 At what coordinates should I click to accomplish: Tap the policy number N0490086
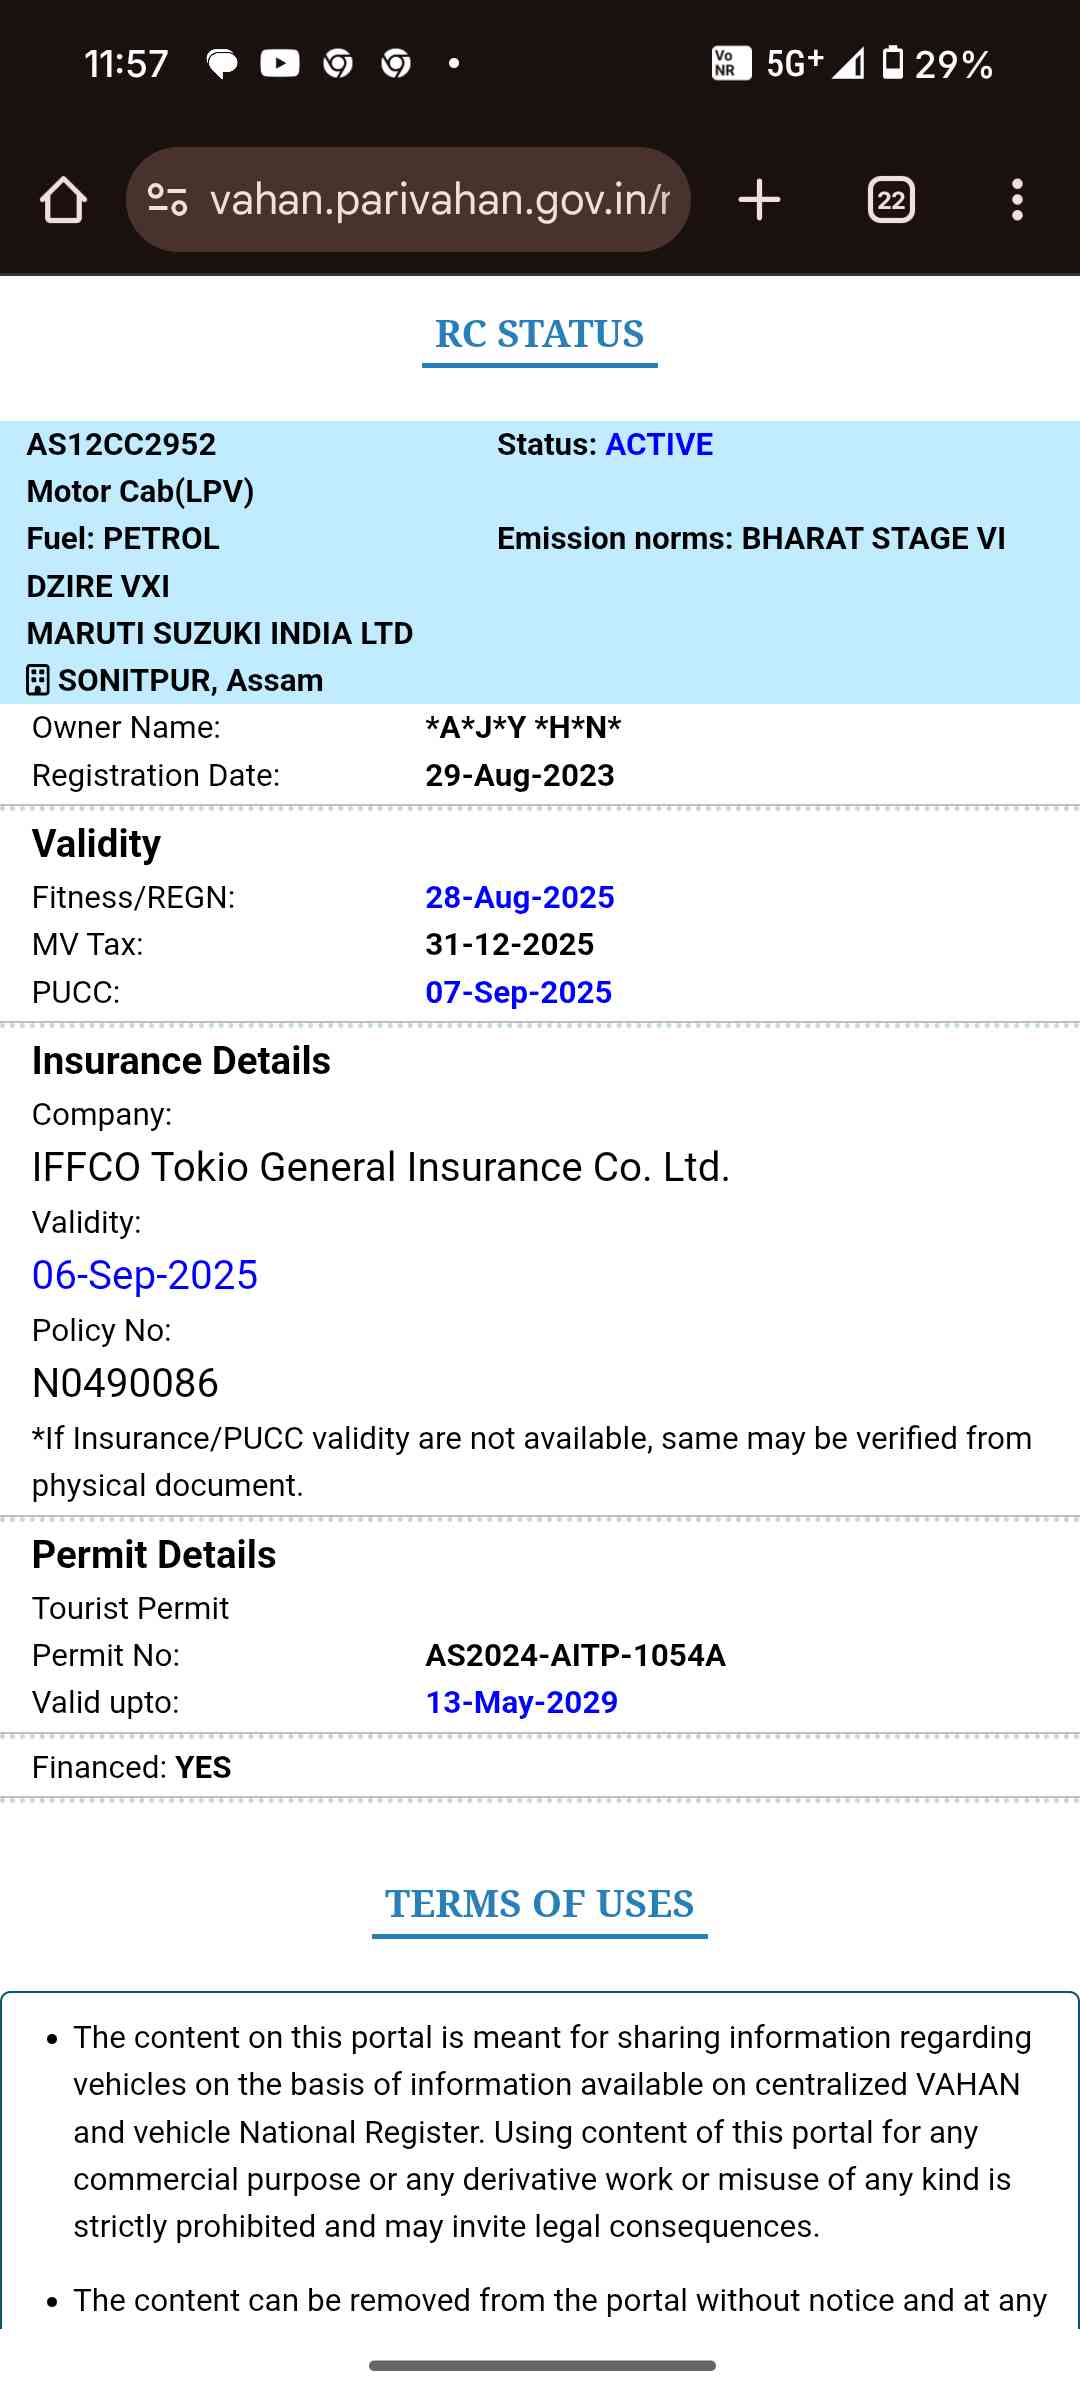click(x=125, y=1384)
